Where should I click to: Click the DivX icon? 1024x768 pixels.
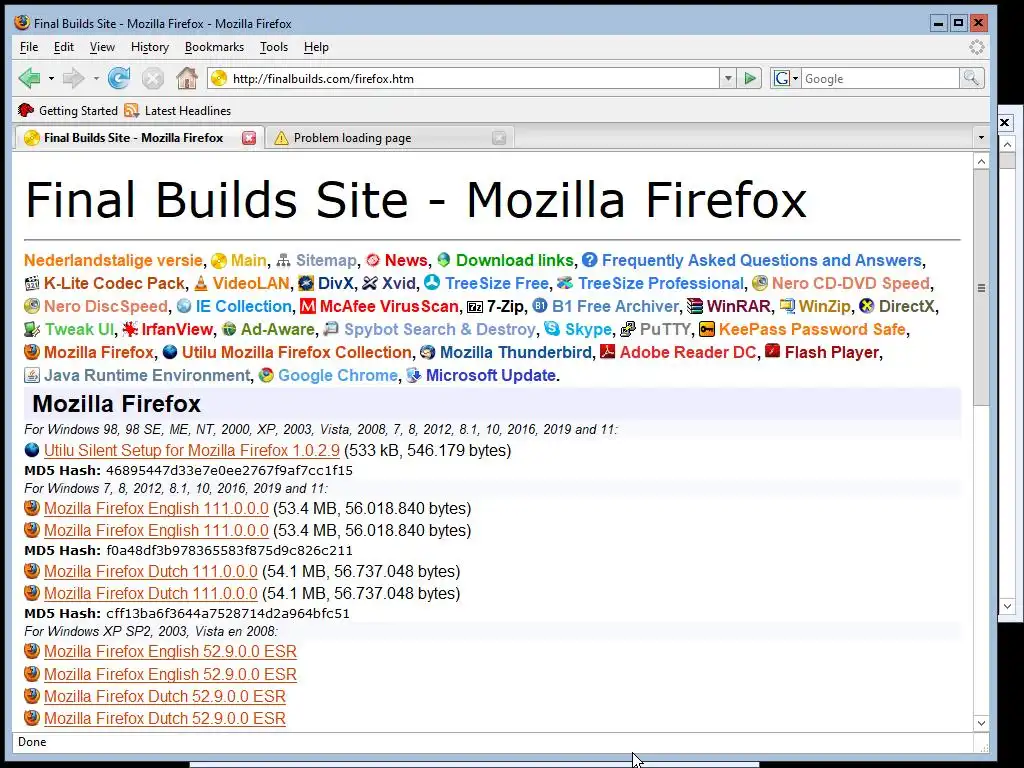coord(306,283)
